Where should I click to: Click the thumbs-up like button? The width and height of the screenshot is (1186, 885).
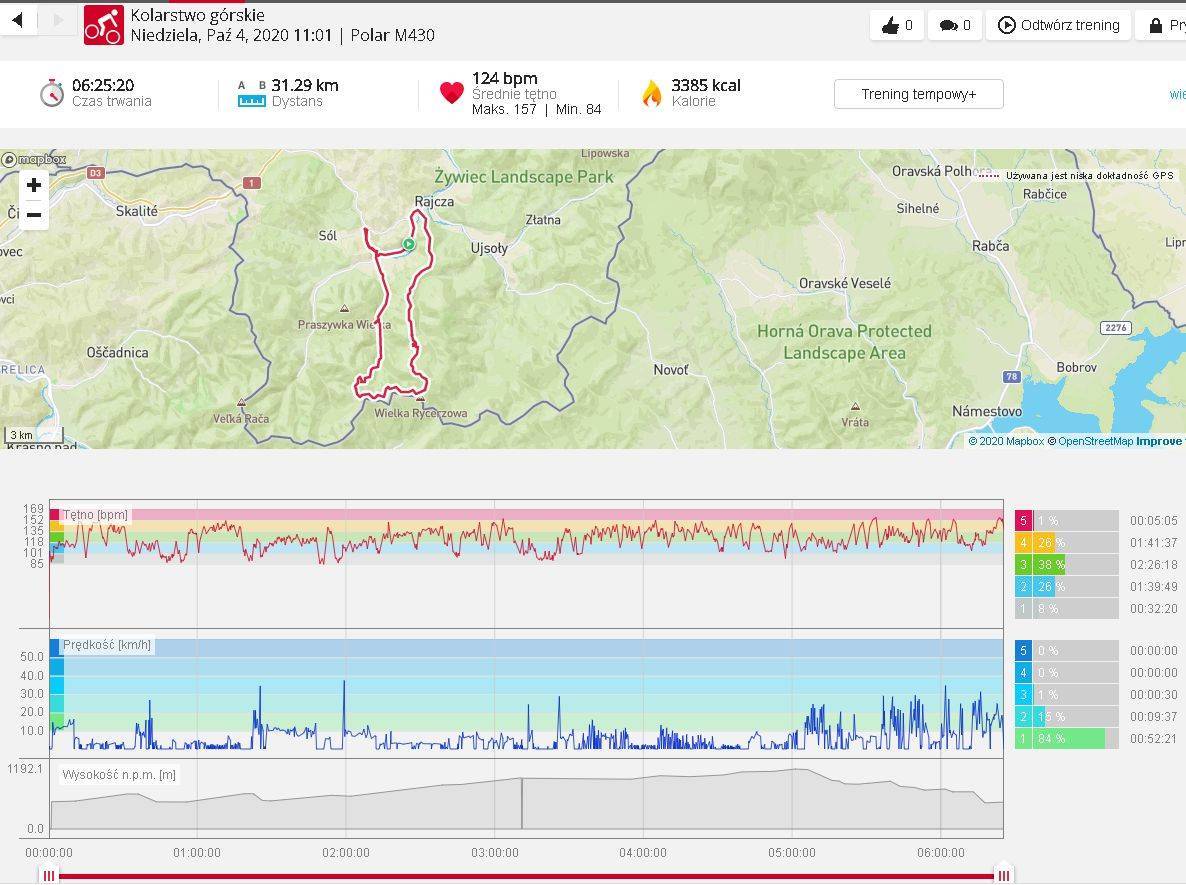pyautogui.click(x=897, y=25)
